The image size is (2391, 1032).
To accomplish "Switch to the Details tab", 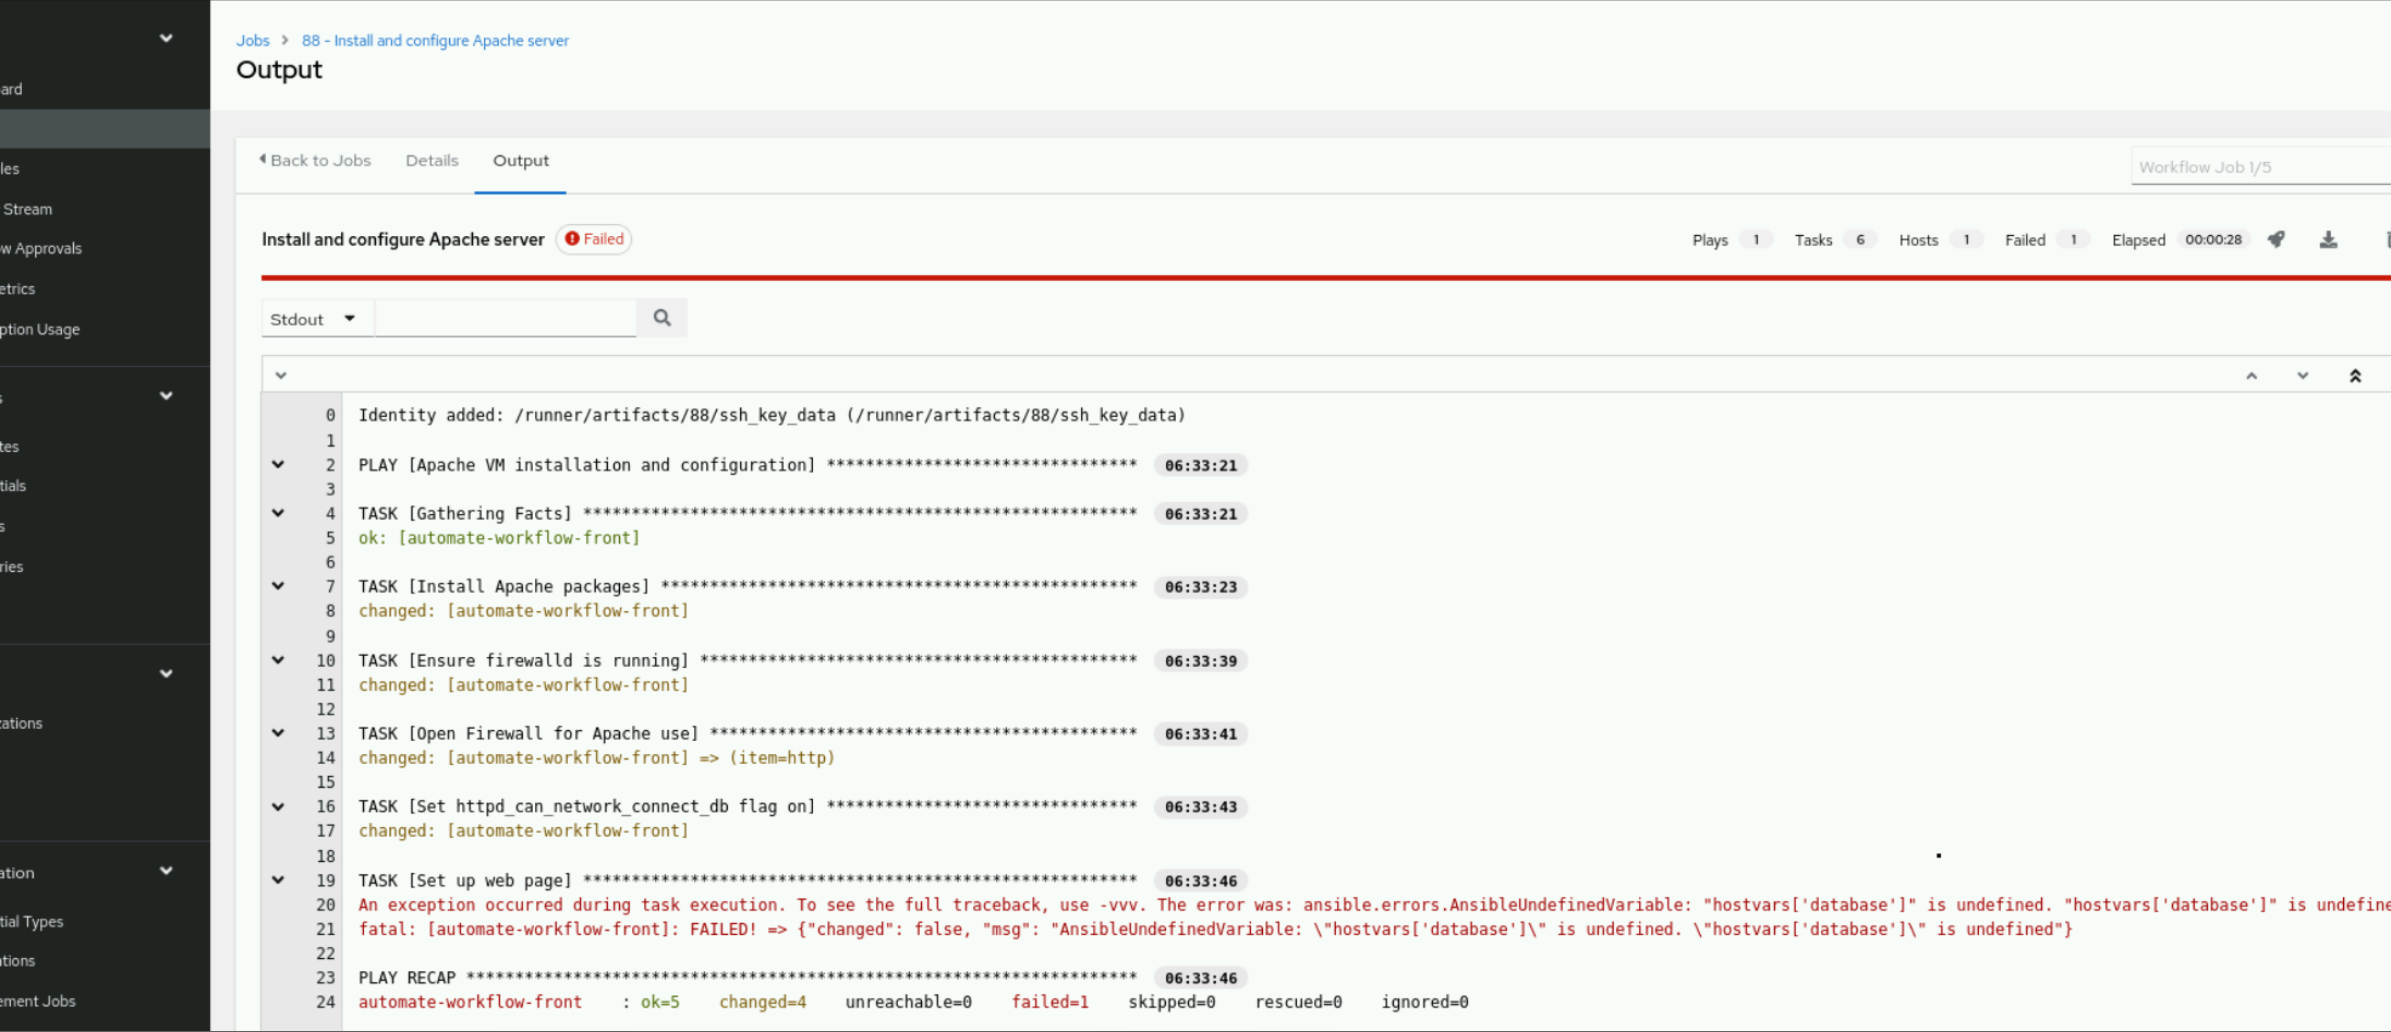I will click(432, 161).
